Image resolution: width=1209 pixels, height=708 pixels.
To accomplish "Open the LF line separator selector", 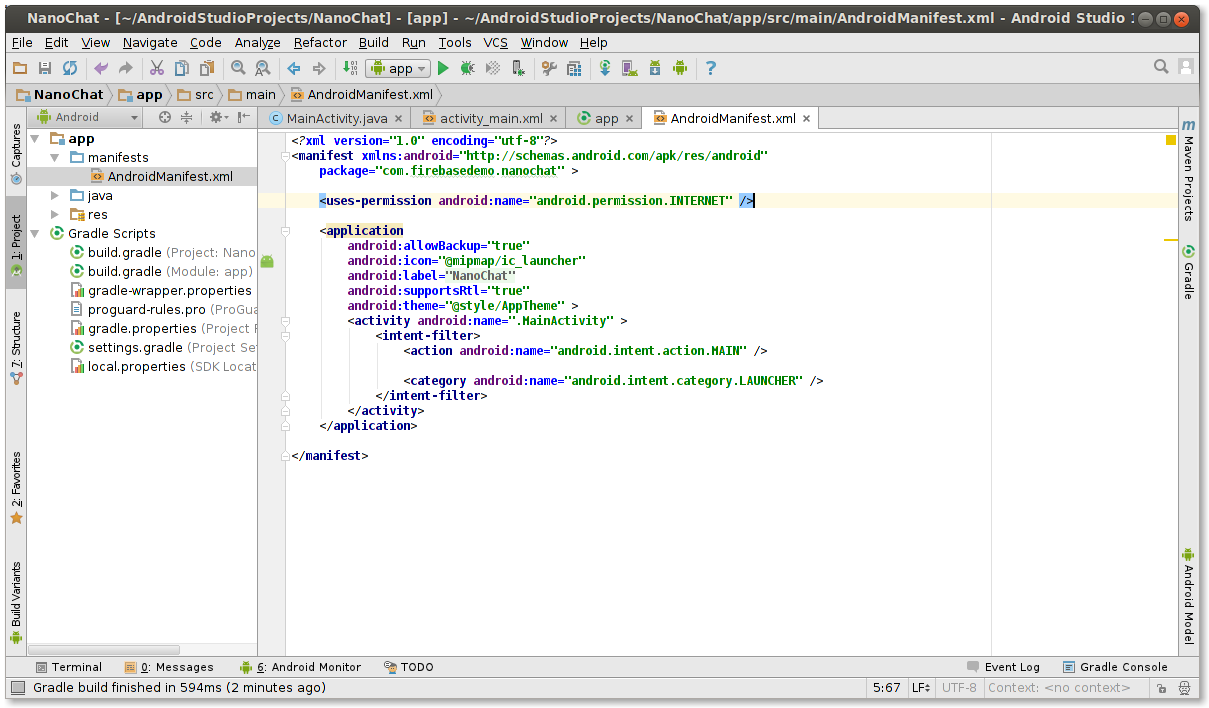I will coord(921,688).
